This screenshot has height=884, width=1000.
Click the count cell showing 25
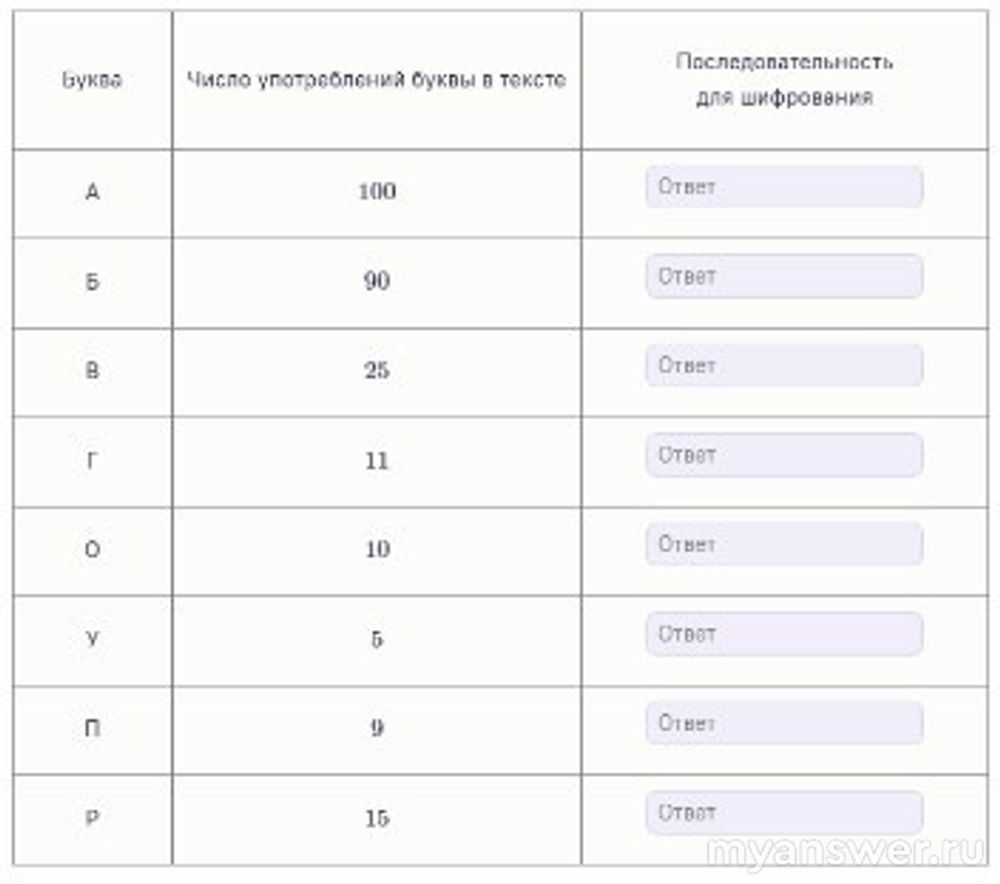[376, 371]
